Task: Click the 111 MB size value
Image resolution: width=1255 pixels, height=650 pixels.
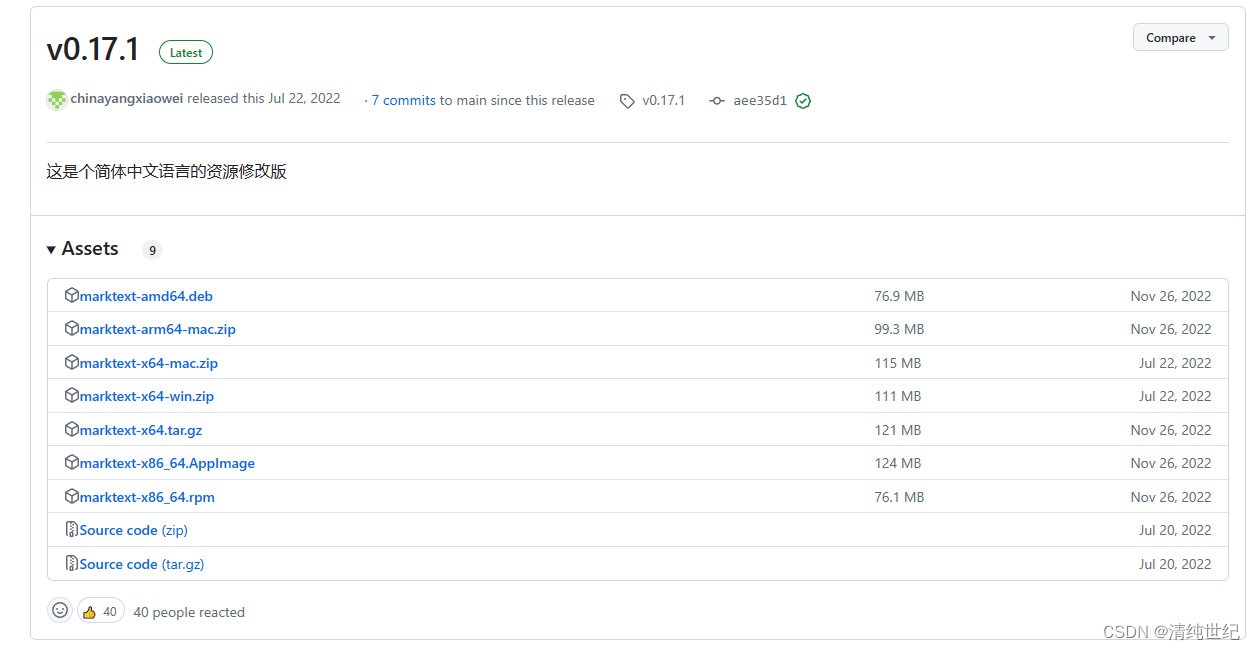Action: (x=898, y=396)
